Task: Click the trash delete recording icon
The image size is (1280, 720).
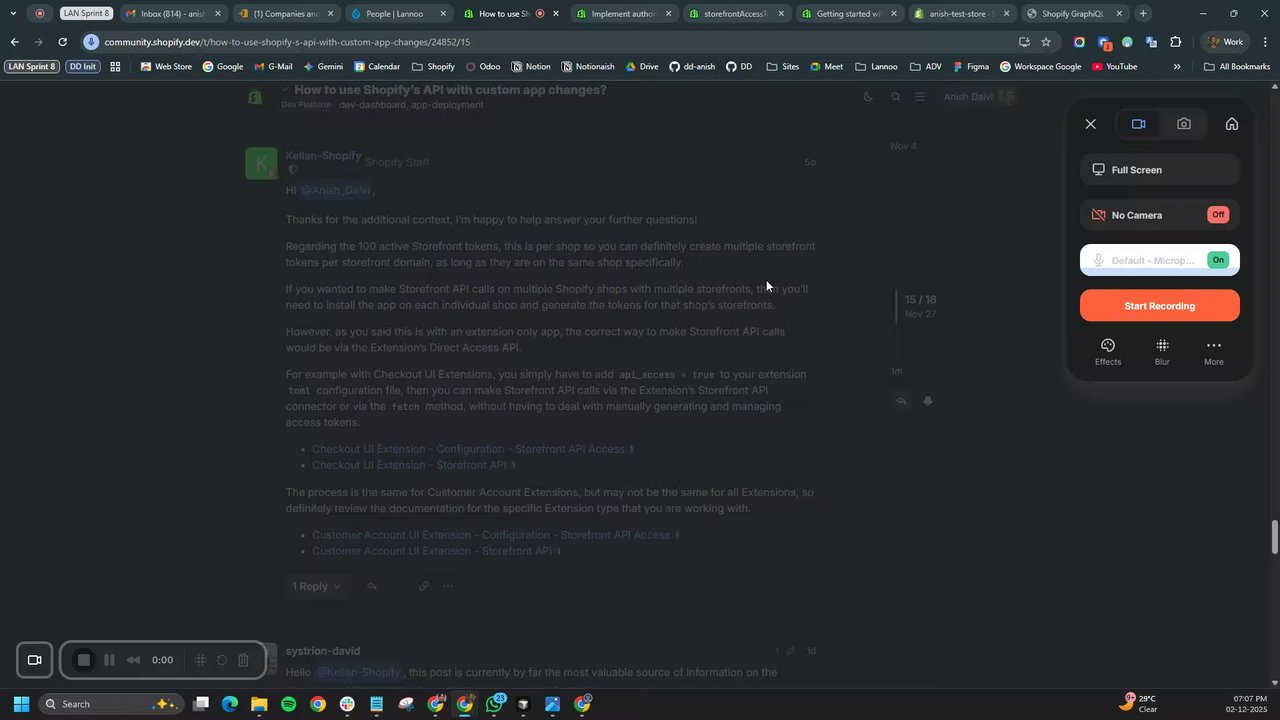Action: point(243,660)
